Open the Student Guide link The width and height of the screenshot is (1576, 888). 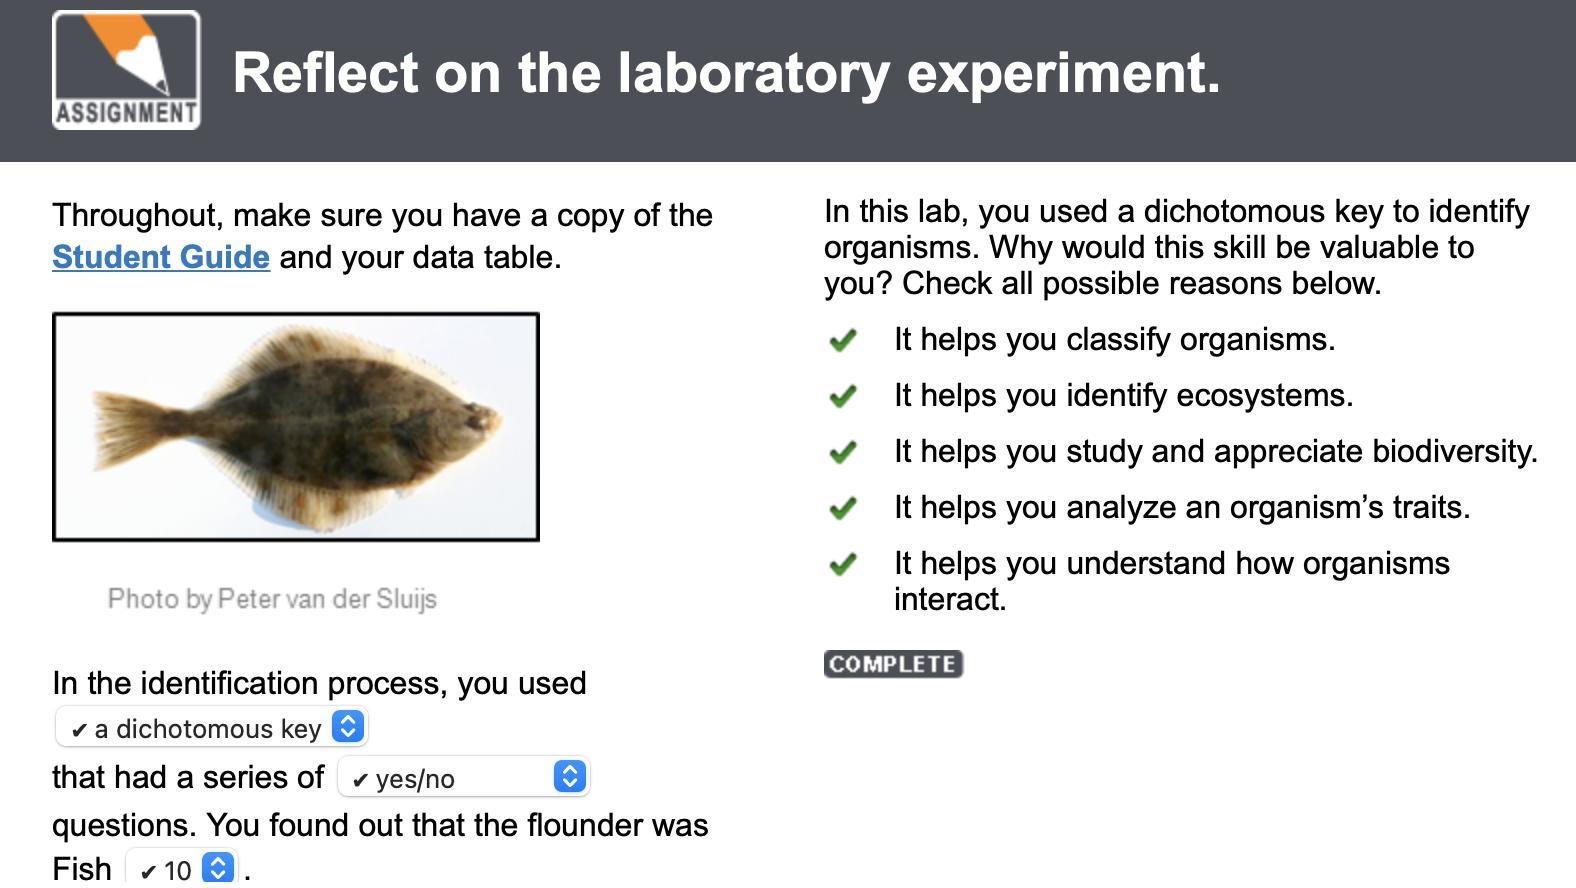pyautogui.click(x=161, y=257)
